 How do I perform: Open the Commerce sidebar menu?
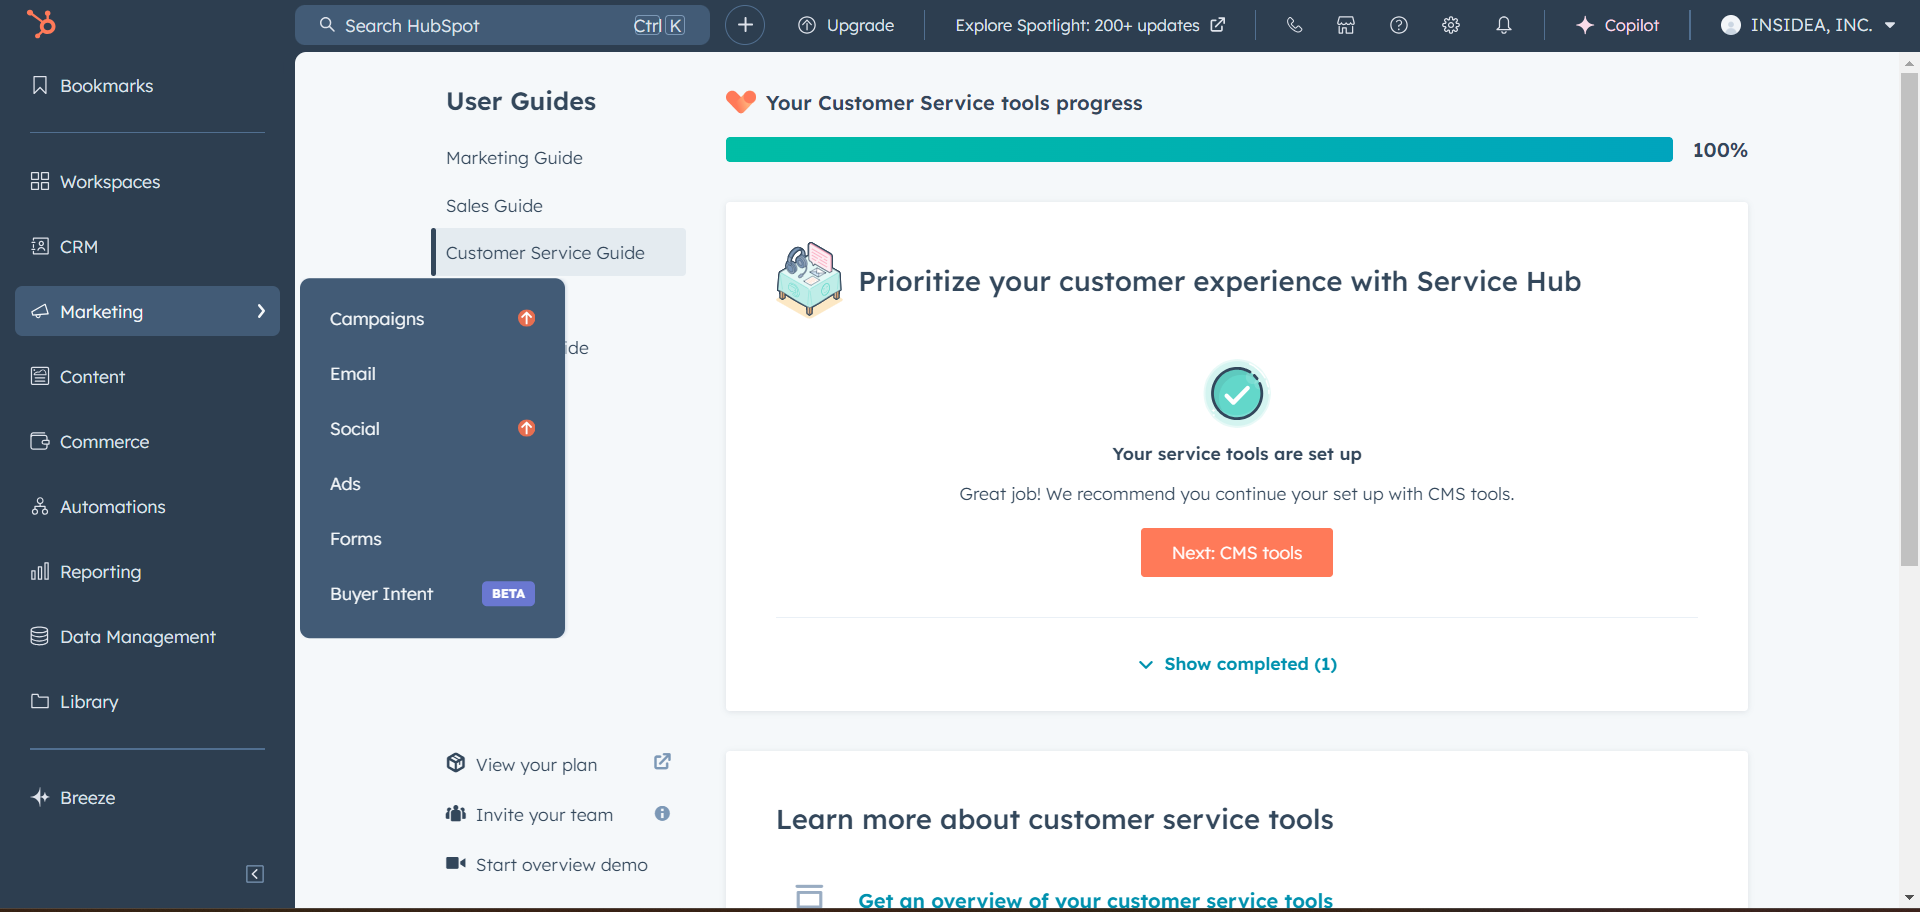90,442
